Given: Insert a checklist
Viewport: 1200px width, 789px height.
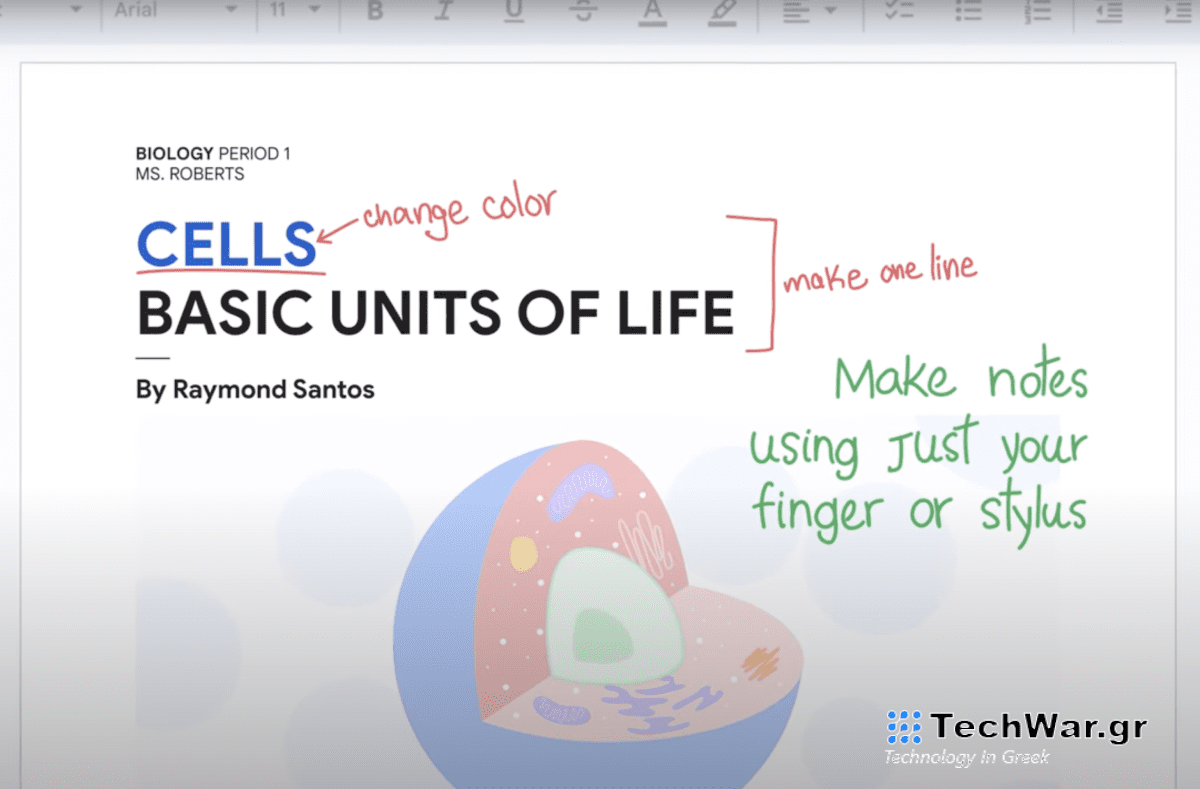Looking at the screenshot, I should (899, 11).
